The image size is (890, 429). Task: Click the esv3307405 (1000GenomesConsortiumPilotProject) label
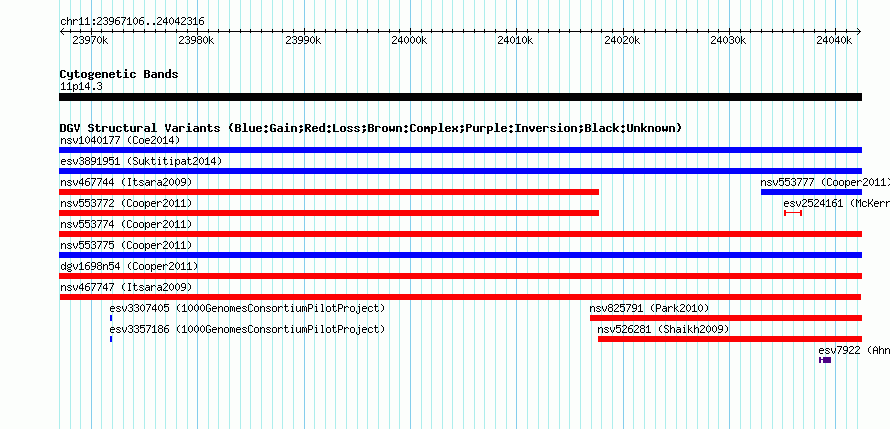[247, 308]
